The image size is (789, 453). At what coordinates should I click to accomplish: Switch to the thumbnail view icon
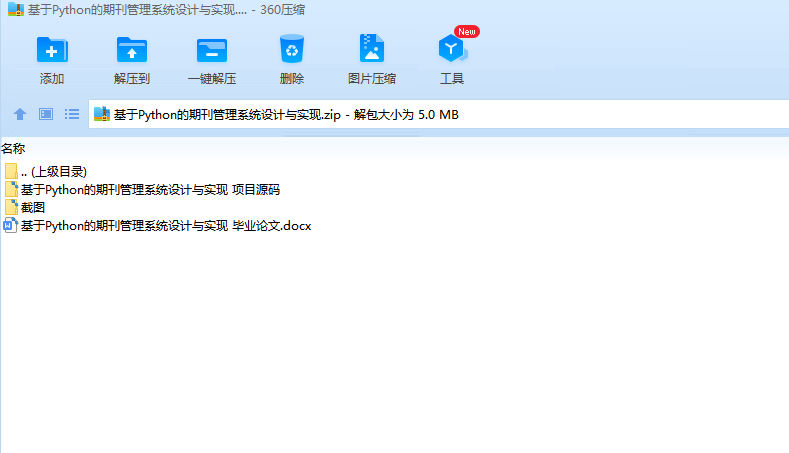click(x=46, y=114)
